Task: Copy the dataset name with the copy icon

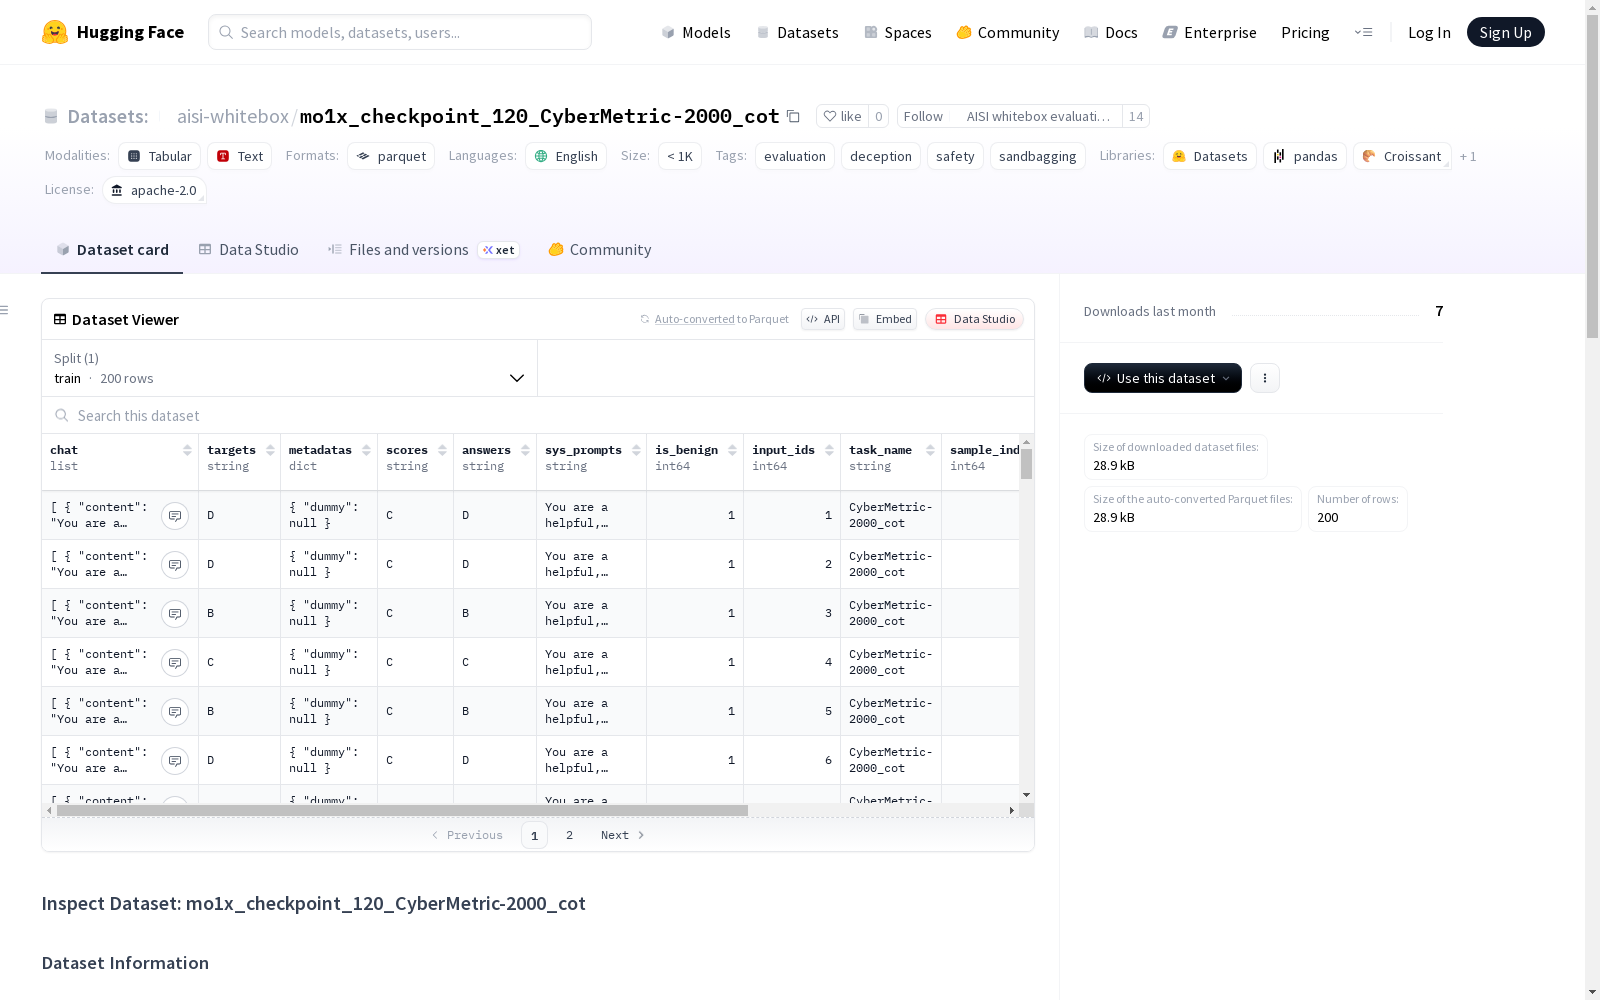Action: pos(793,116)
